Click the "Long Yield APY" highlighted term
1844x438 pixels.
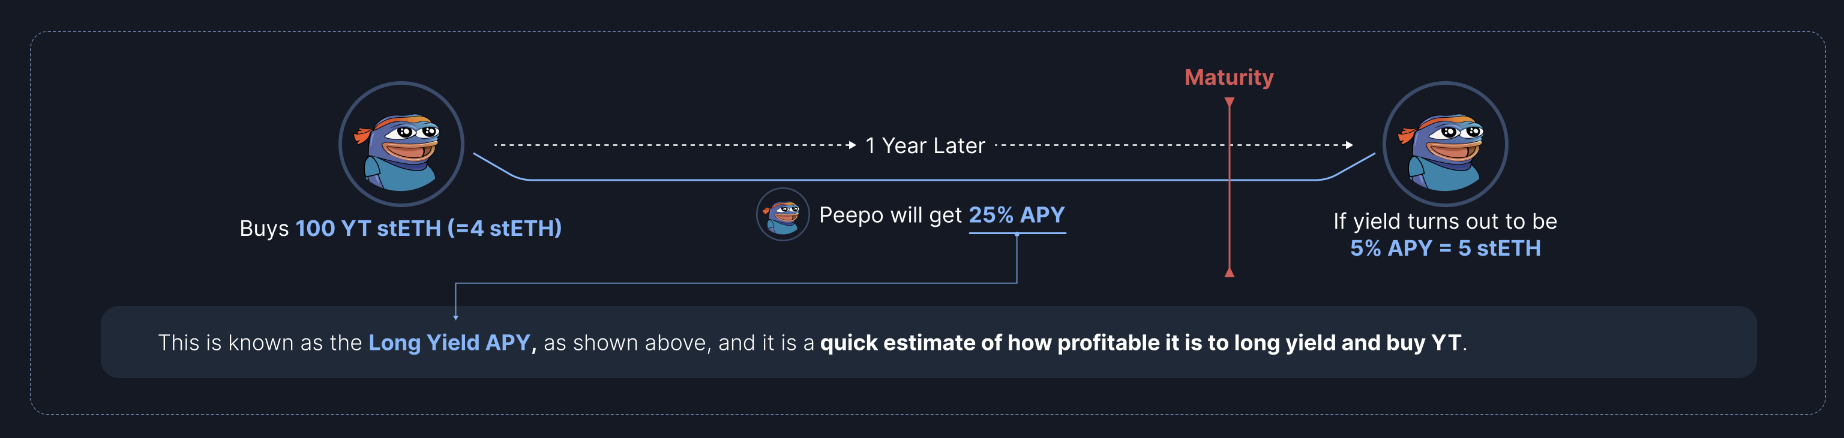click(451, 343)
